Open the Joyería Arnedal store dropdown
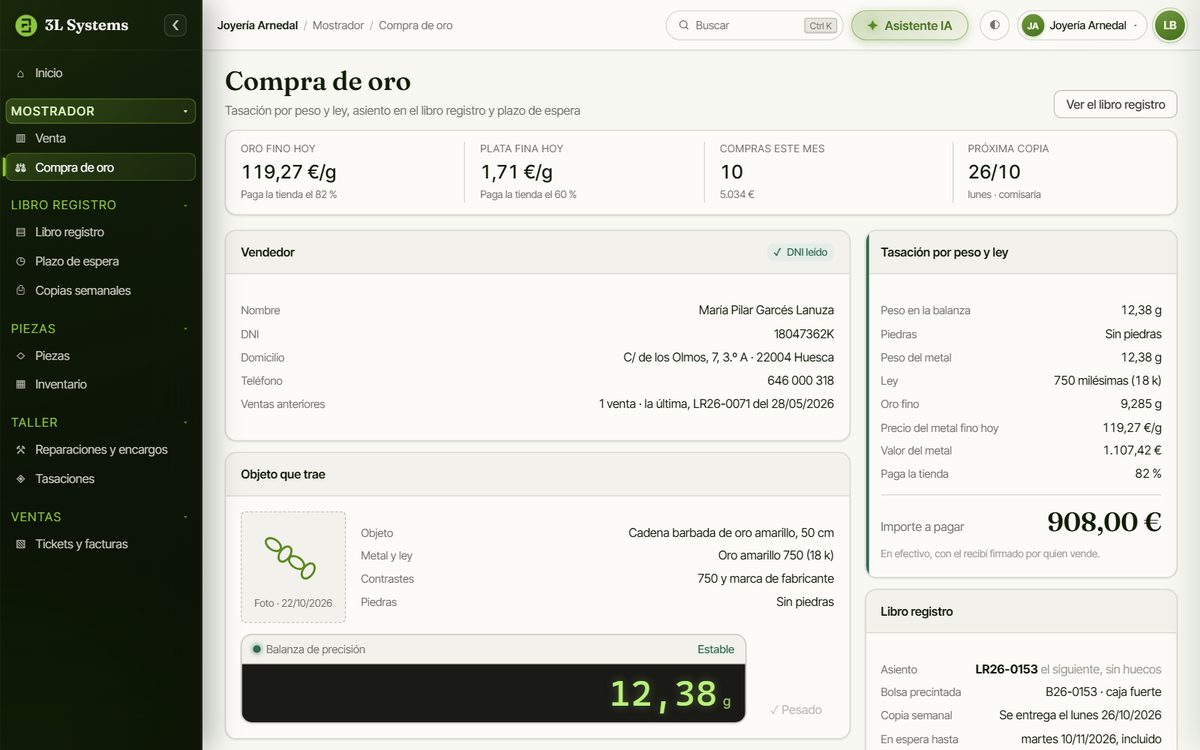 point(1082,25)
